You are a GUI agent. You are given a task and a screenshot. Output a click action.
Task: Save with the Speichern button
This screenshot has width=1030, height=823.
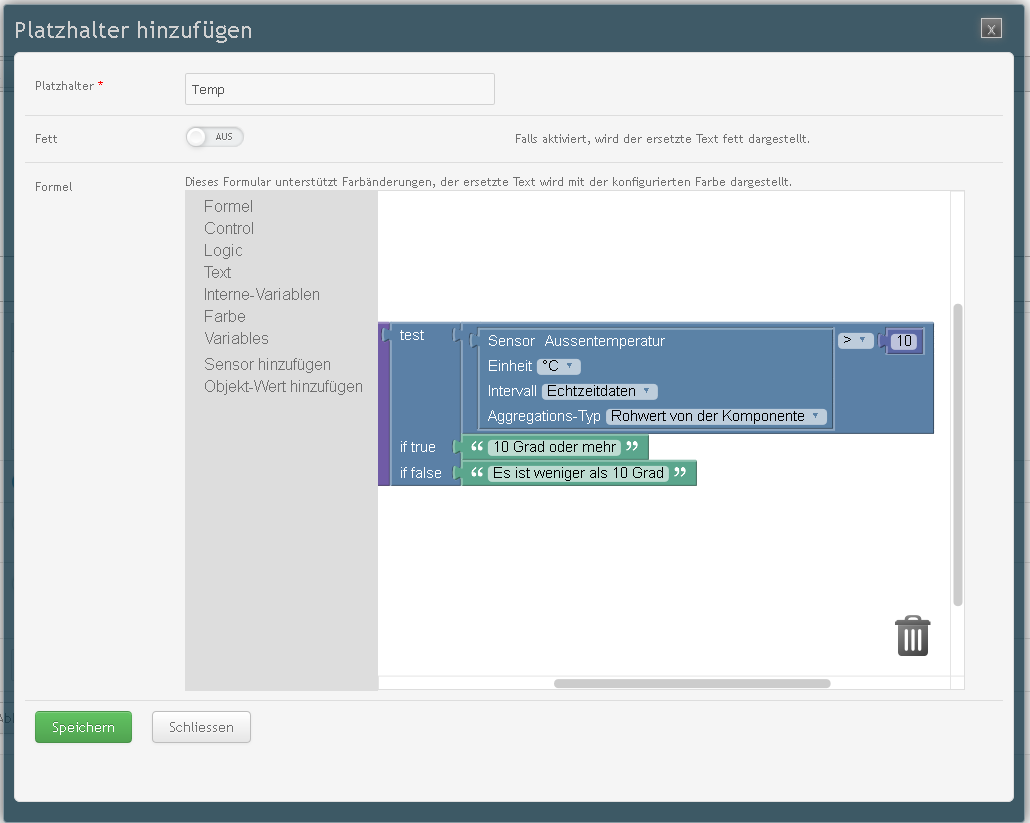[x=83, y=727]
